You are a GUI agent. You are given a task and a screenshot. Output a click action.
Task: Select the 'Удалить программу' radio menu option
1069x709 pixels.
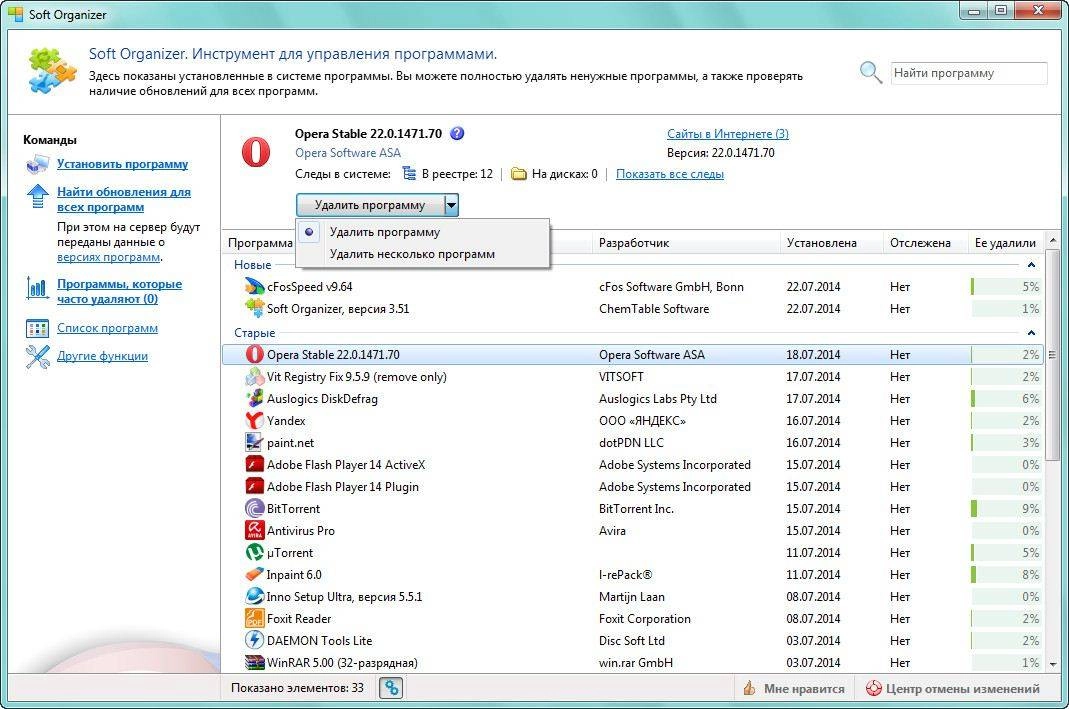click(x=423, y=232)
